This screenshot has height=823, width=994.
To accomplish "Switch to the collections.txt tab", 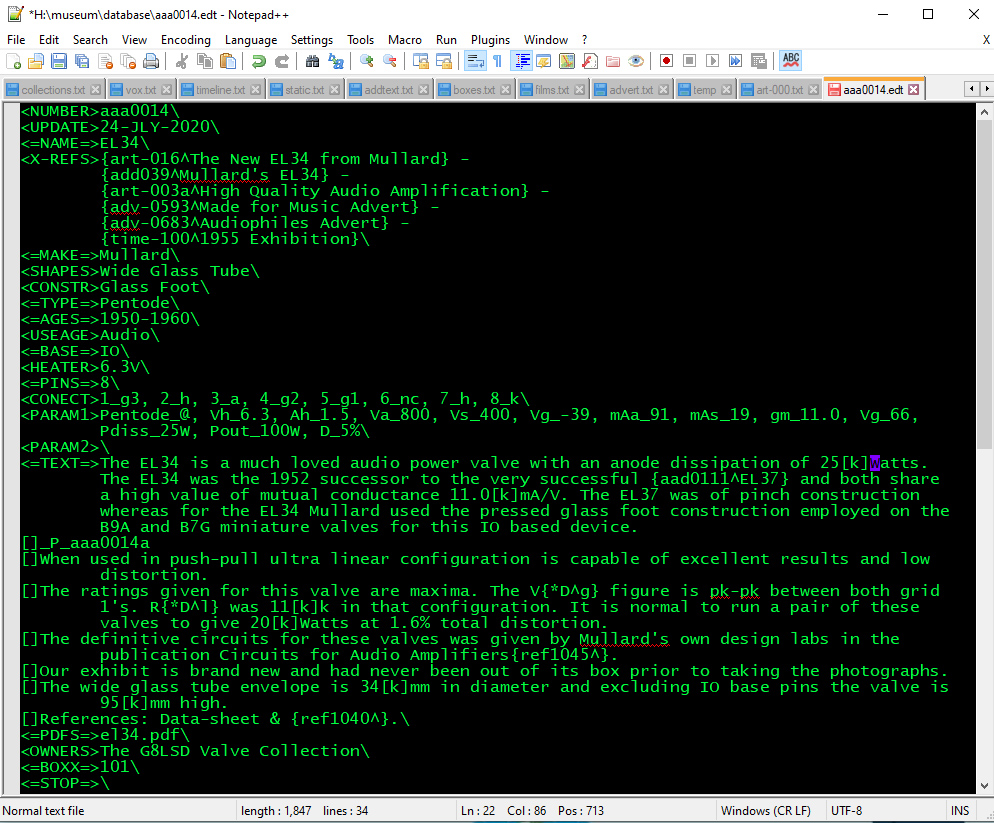I will (x=53, y=90).
